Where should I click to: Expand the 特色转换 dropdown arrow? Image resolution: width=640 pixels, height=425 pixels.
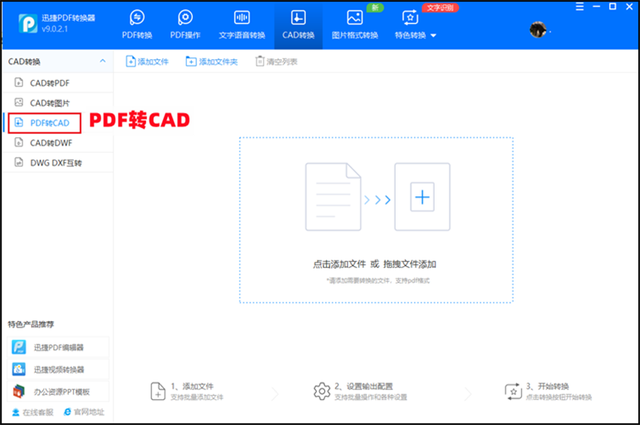(433, 36)
